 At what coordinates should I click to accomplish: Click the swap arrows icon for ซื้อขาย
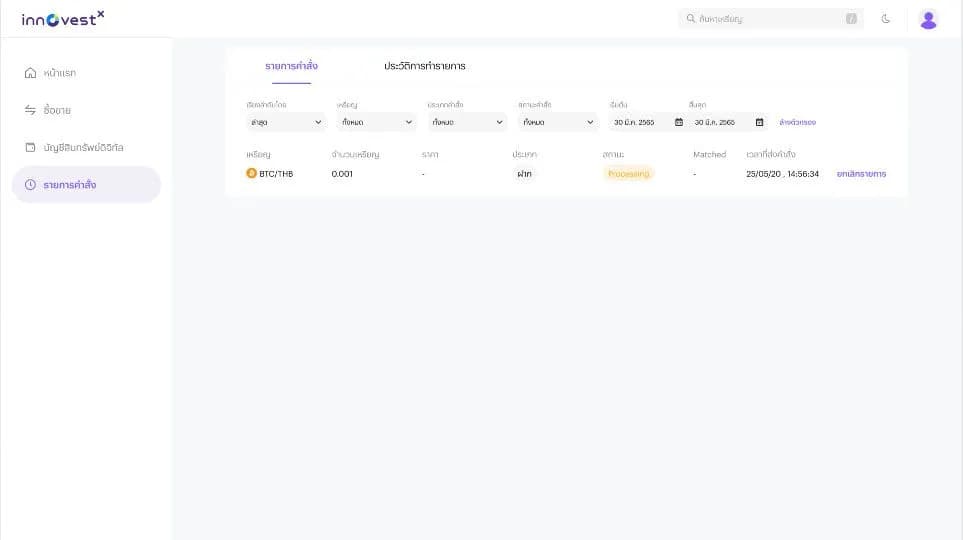[30, 110]
